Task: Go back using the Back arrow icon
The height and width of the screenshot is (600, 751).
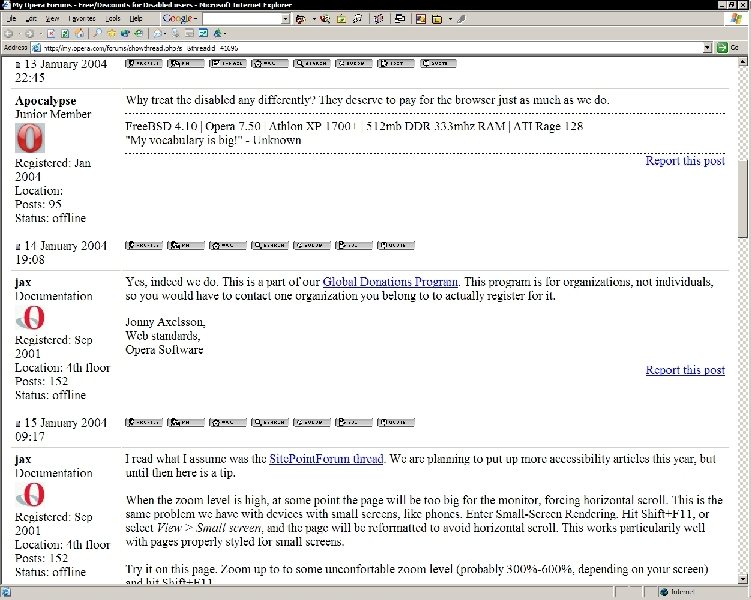Action: click(x=8, y=34)
